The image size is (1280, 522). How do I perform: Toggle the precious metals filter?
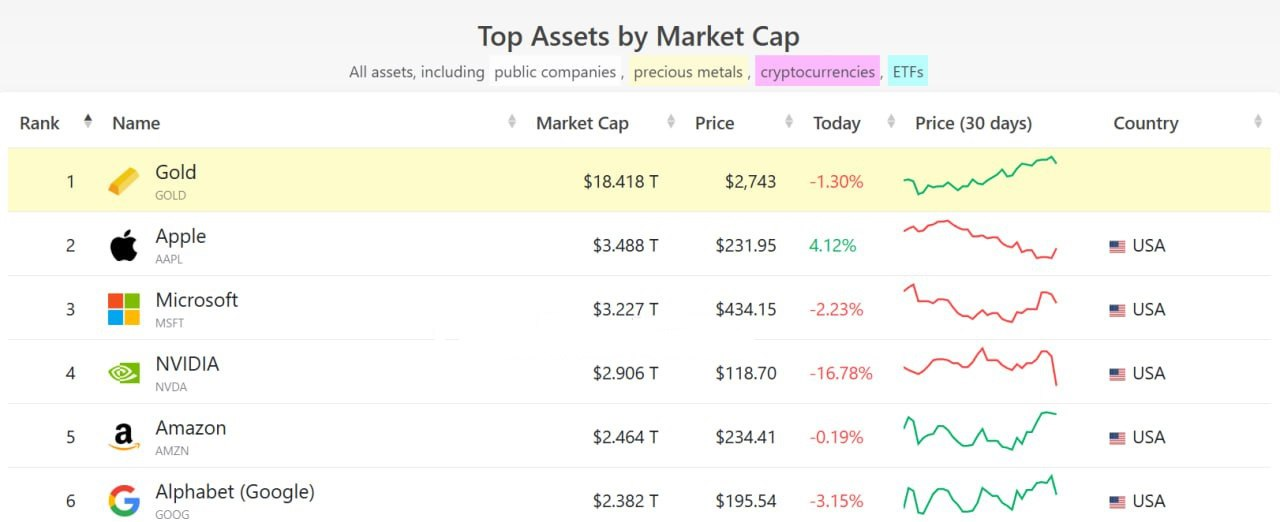click(688, 72)
